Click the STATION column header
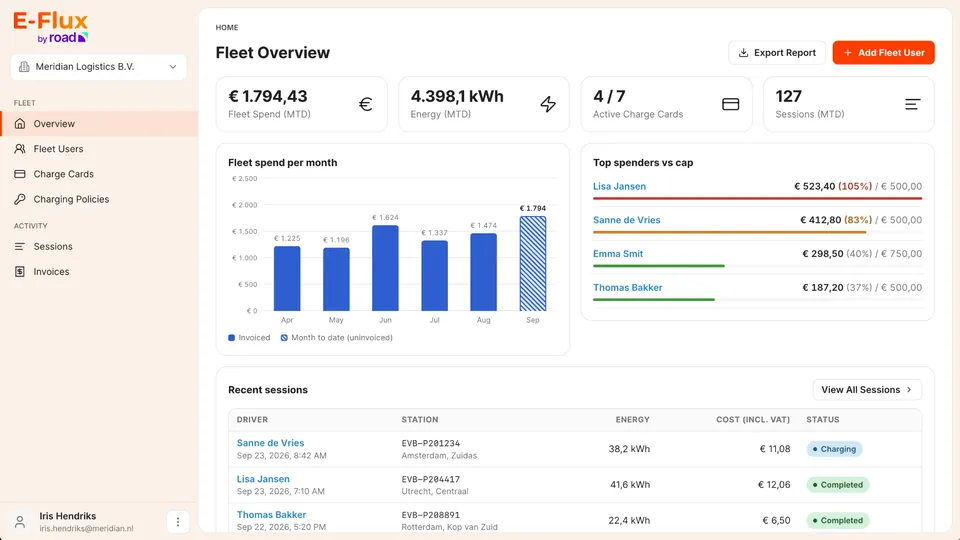960x540 pixels. pyautogui.click(x=420, y=419)
